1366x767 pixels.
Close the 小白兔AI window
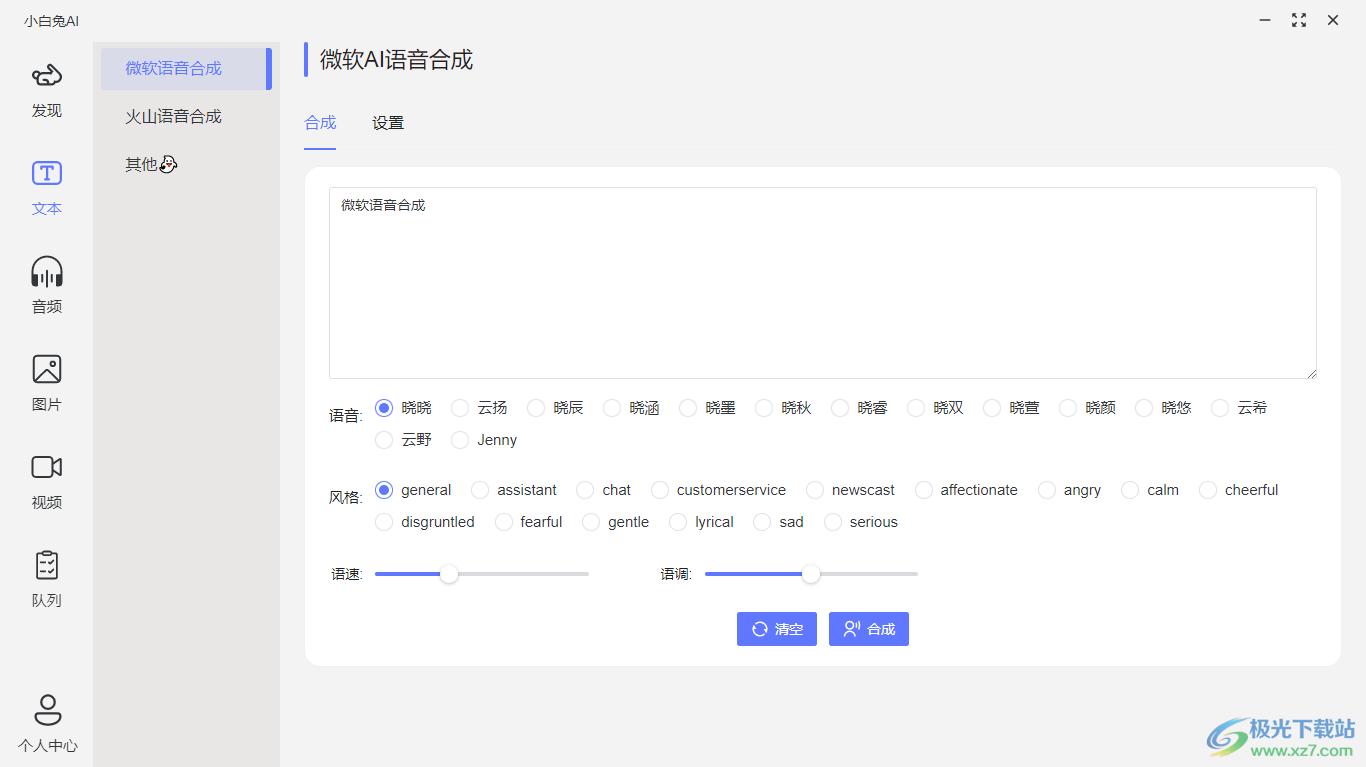pos(1333,20)
